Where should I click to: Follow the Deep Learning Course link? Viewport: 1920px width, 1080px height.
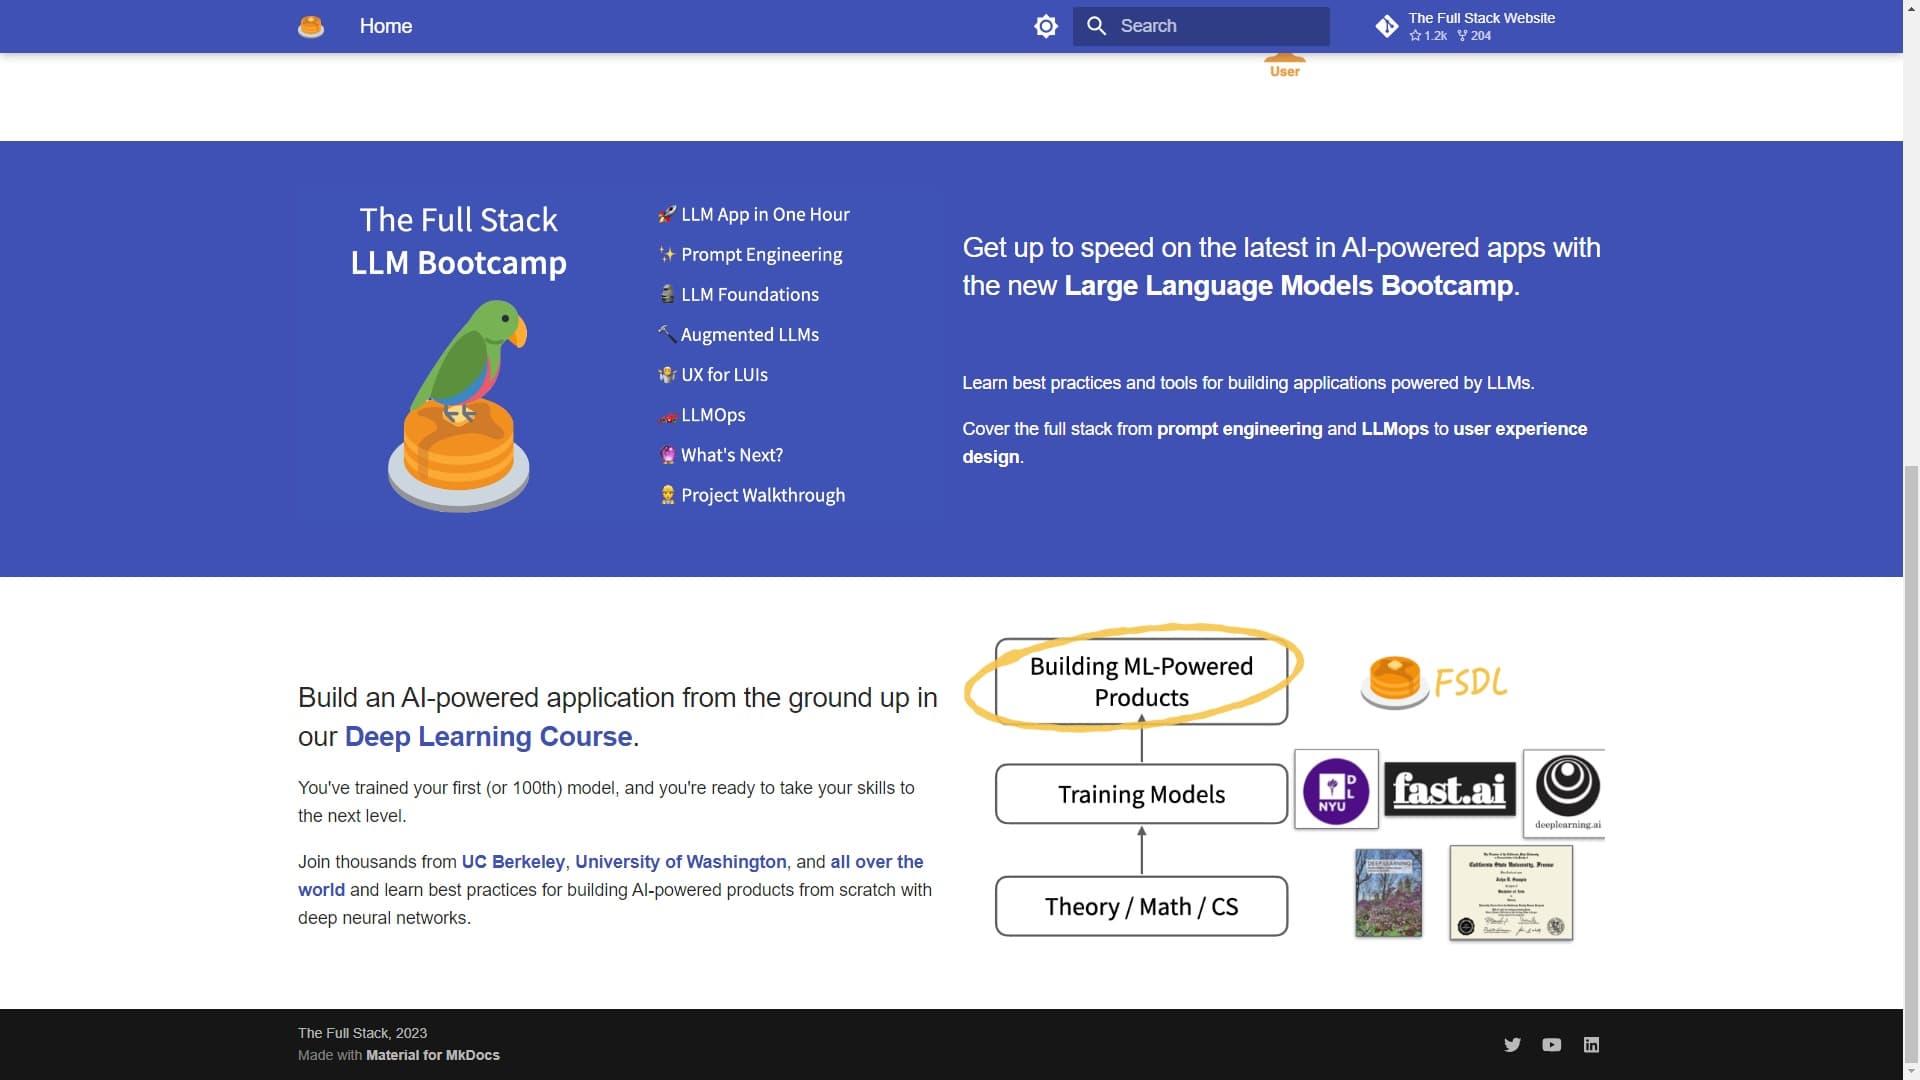pos(488,737)
